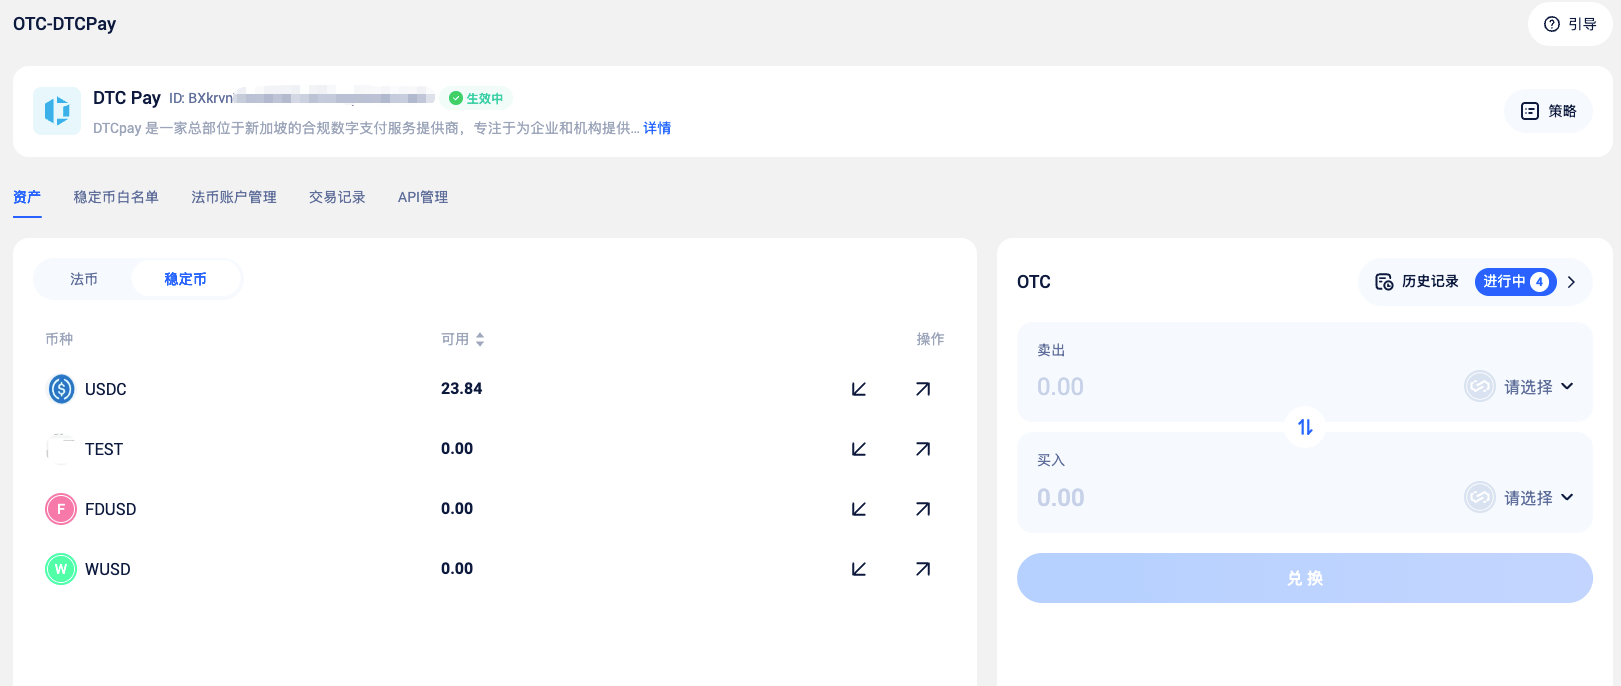Open the 详情 link in the description

[657, 128]
